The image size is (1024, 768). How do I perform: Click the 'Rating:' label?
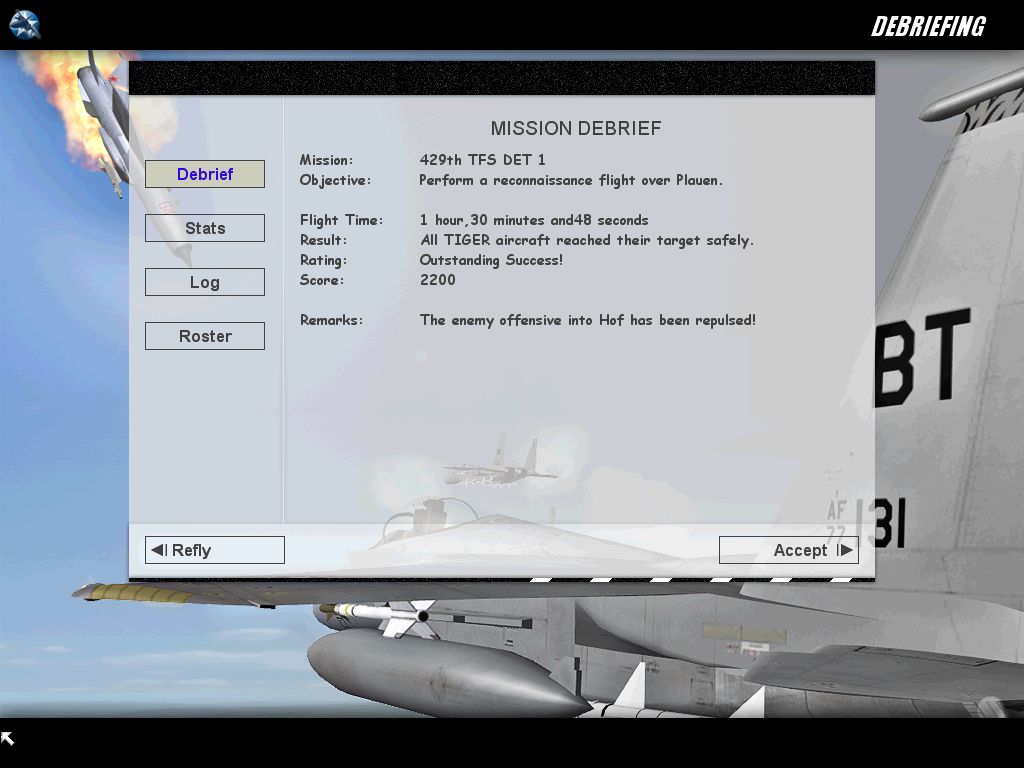pos(323,261)
